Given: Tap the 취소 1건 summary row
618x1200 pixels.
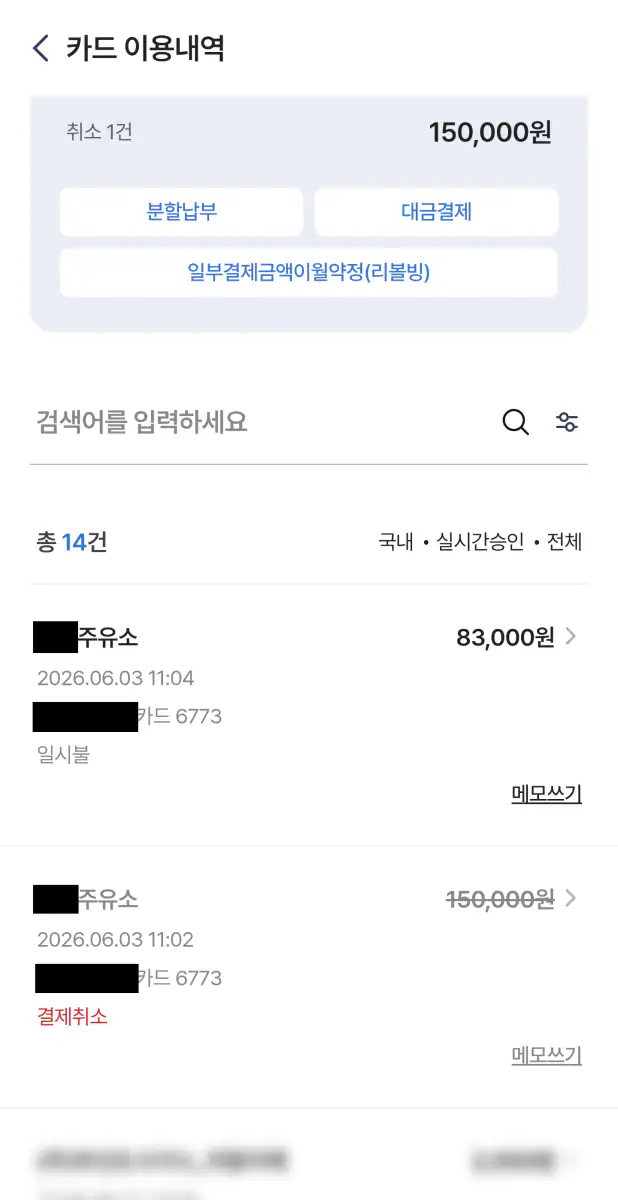Looking at the screenshot, I should (308, 132).
